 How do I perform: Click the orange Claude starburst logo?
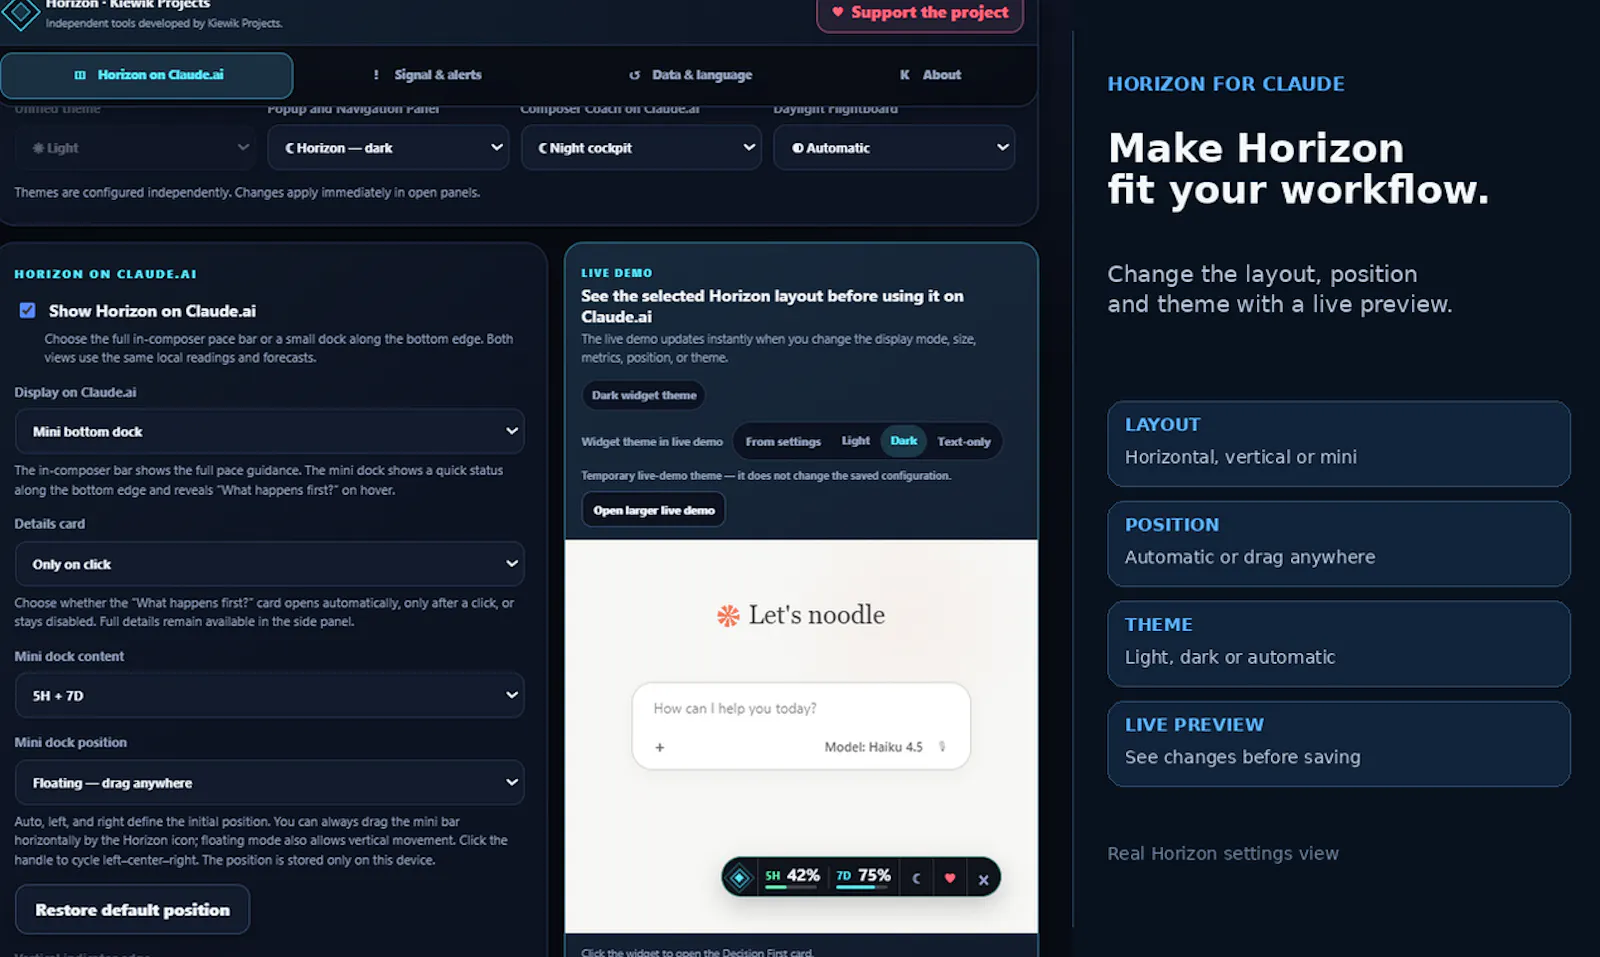click(728, 615)
